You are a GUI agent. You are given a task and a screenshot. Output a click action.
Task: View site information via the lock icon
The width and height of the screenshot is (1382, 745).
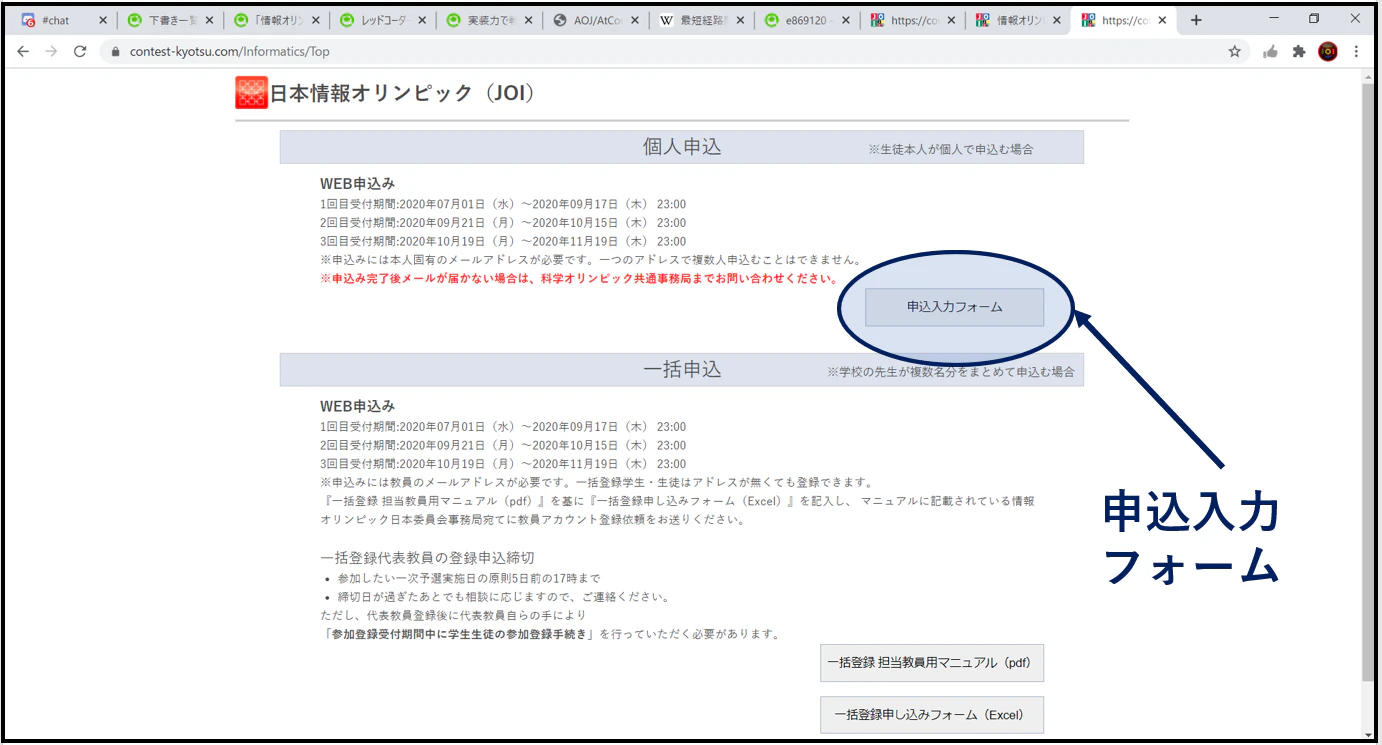click(116, 52)
